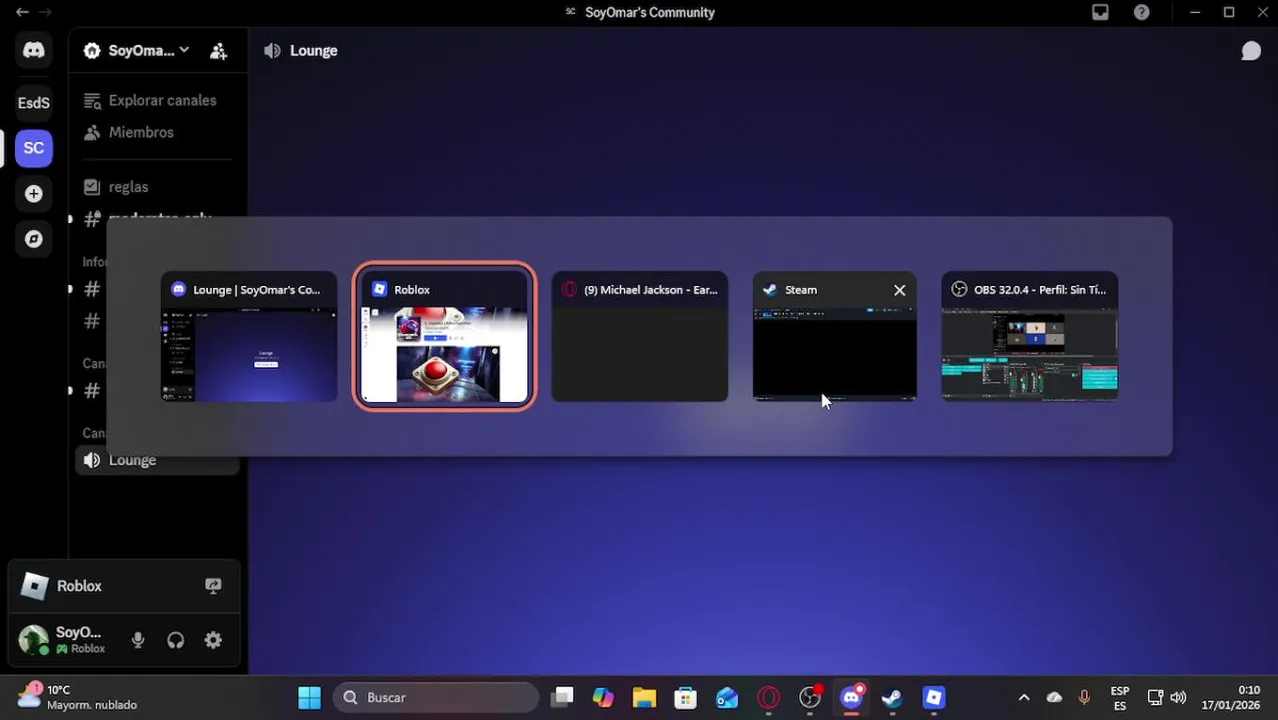Launch Copilot from the taskbar
1278x720 pixels.
tap(603, 697)
